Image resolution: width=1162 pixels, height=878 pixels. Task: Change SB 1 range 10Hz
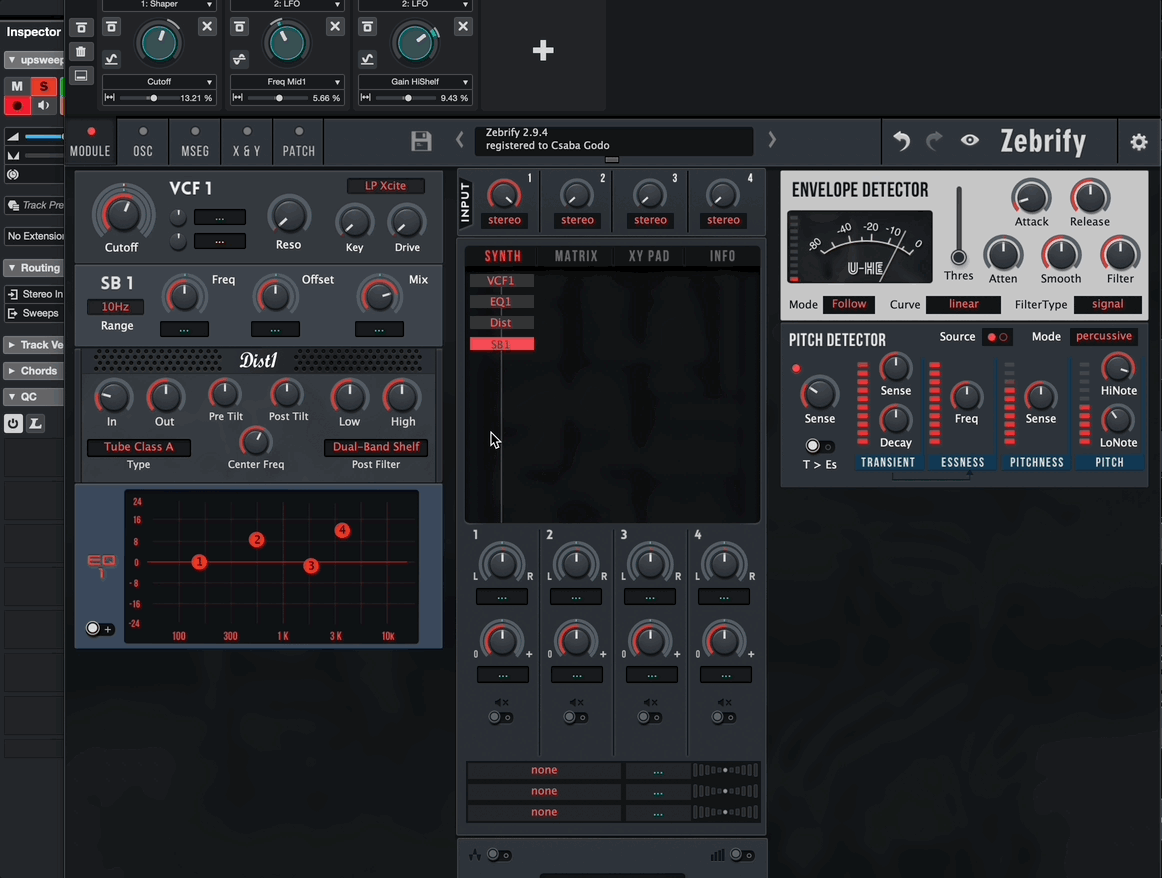click(x=116, y=307)
